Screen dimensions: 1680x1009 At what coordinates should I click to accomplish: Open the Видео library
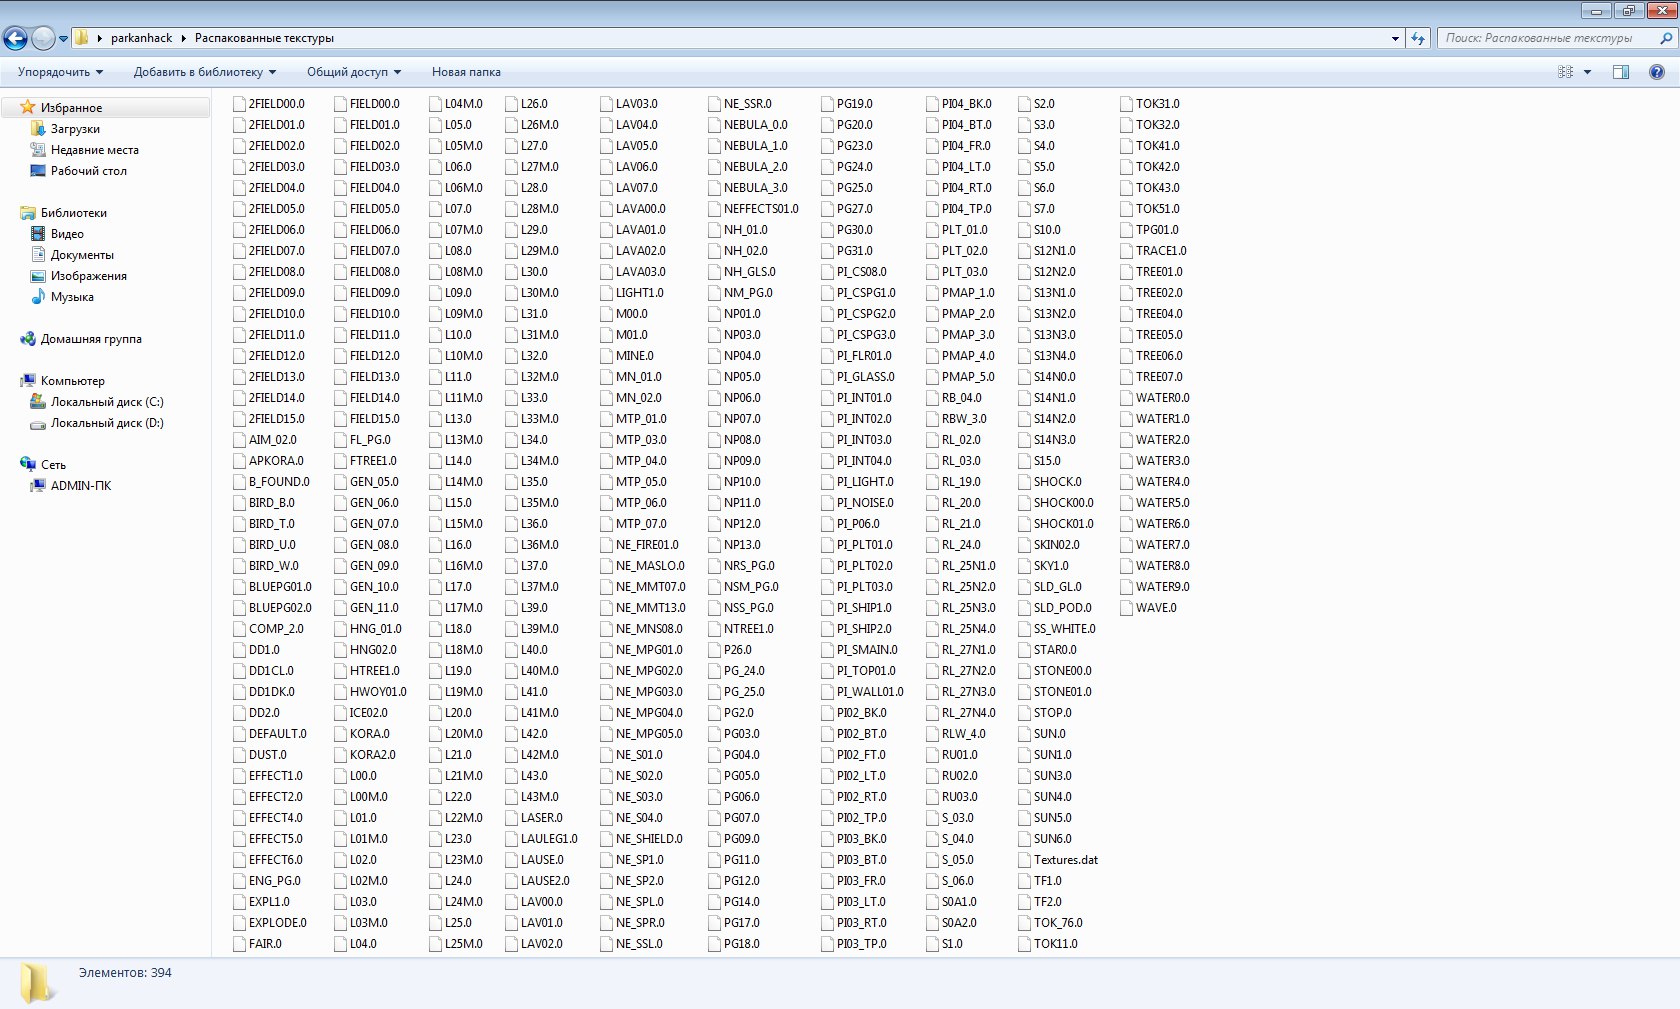pos(67,234)
